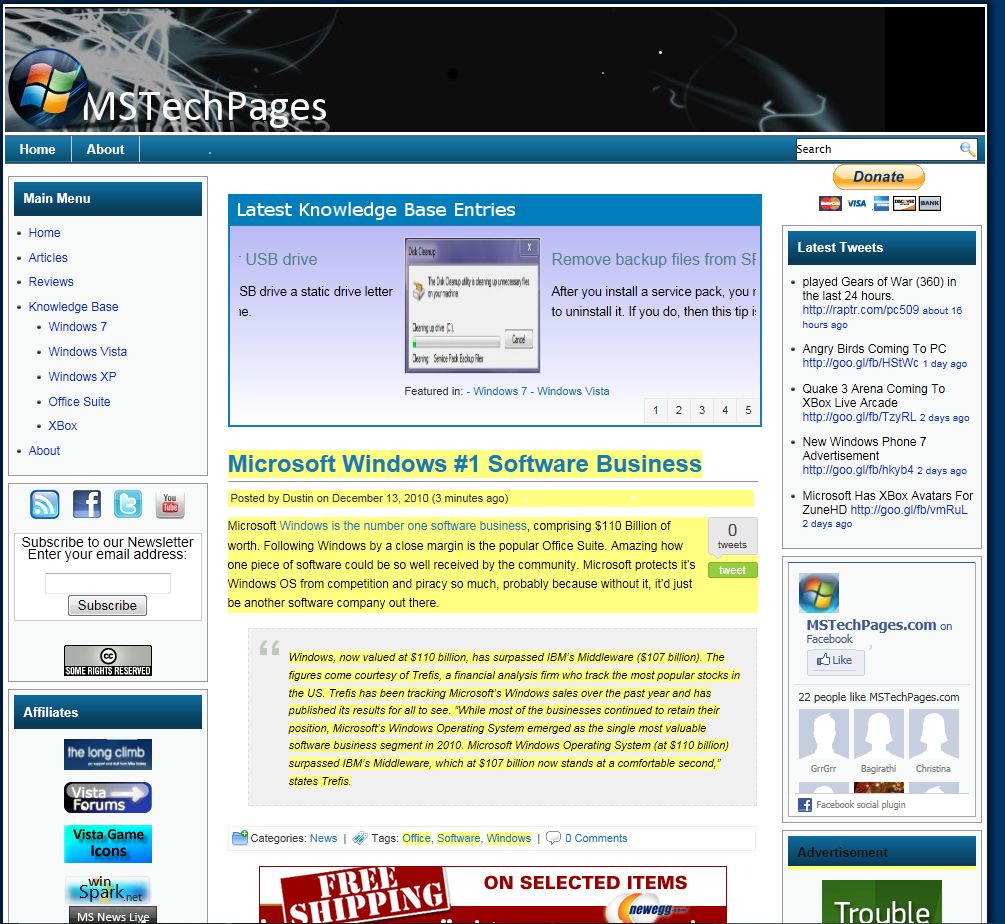The image size is (1005, 924).
Task: Jump to slide 5 in Knowledge Base
Action: (749, 410)
